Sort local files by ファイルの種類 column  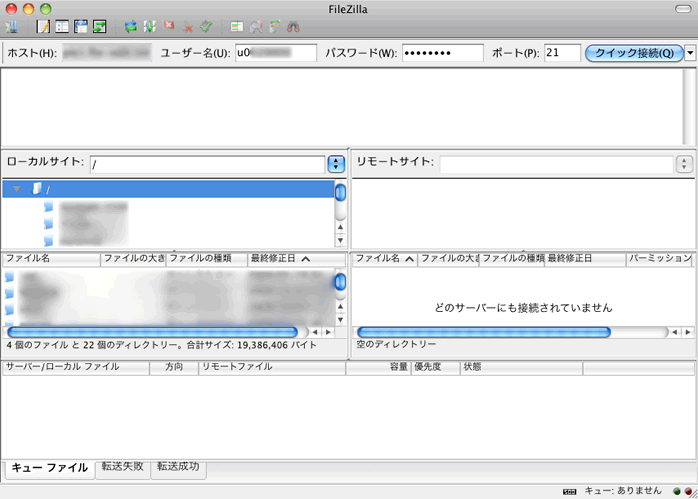[207, 259]
